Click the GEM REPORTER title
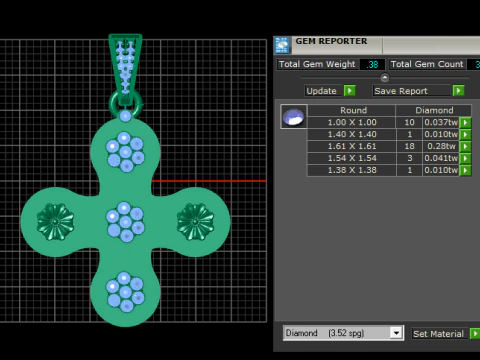This screenshot has height=360, width=480. coord(331,41)
